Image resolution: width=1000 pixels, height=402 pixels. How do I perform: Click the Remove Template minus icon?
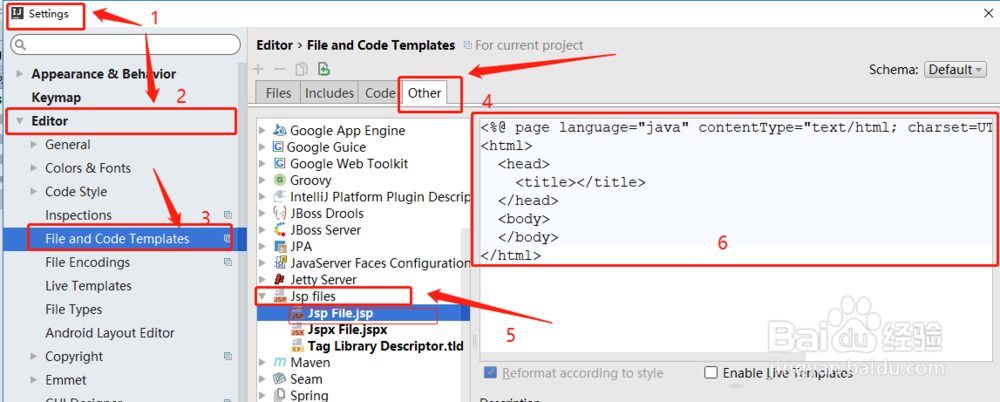point(280,69)
